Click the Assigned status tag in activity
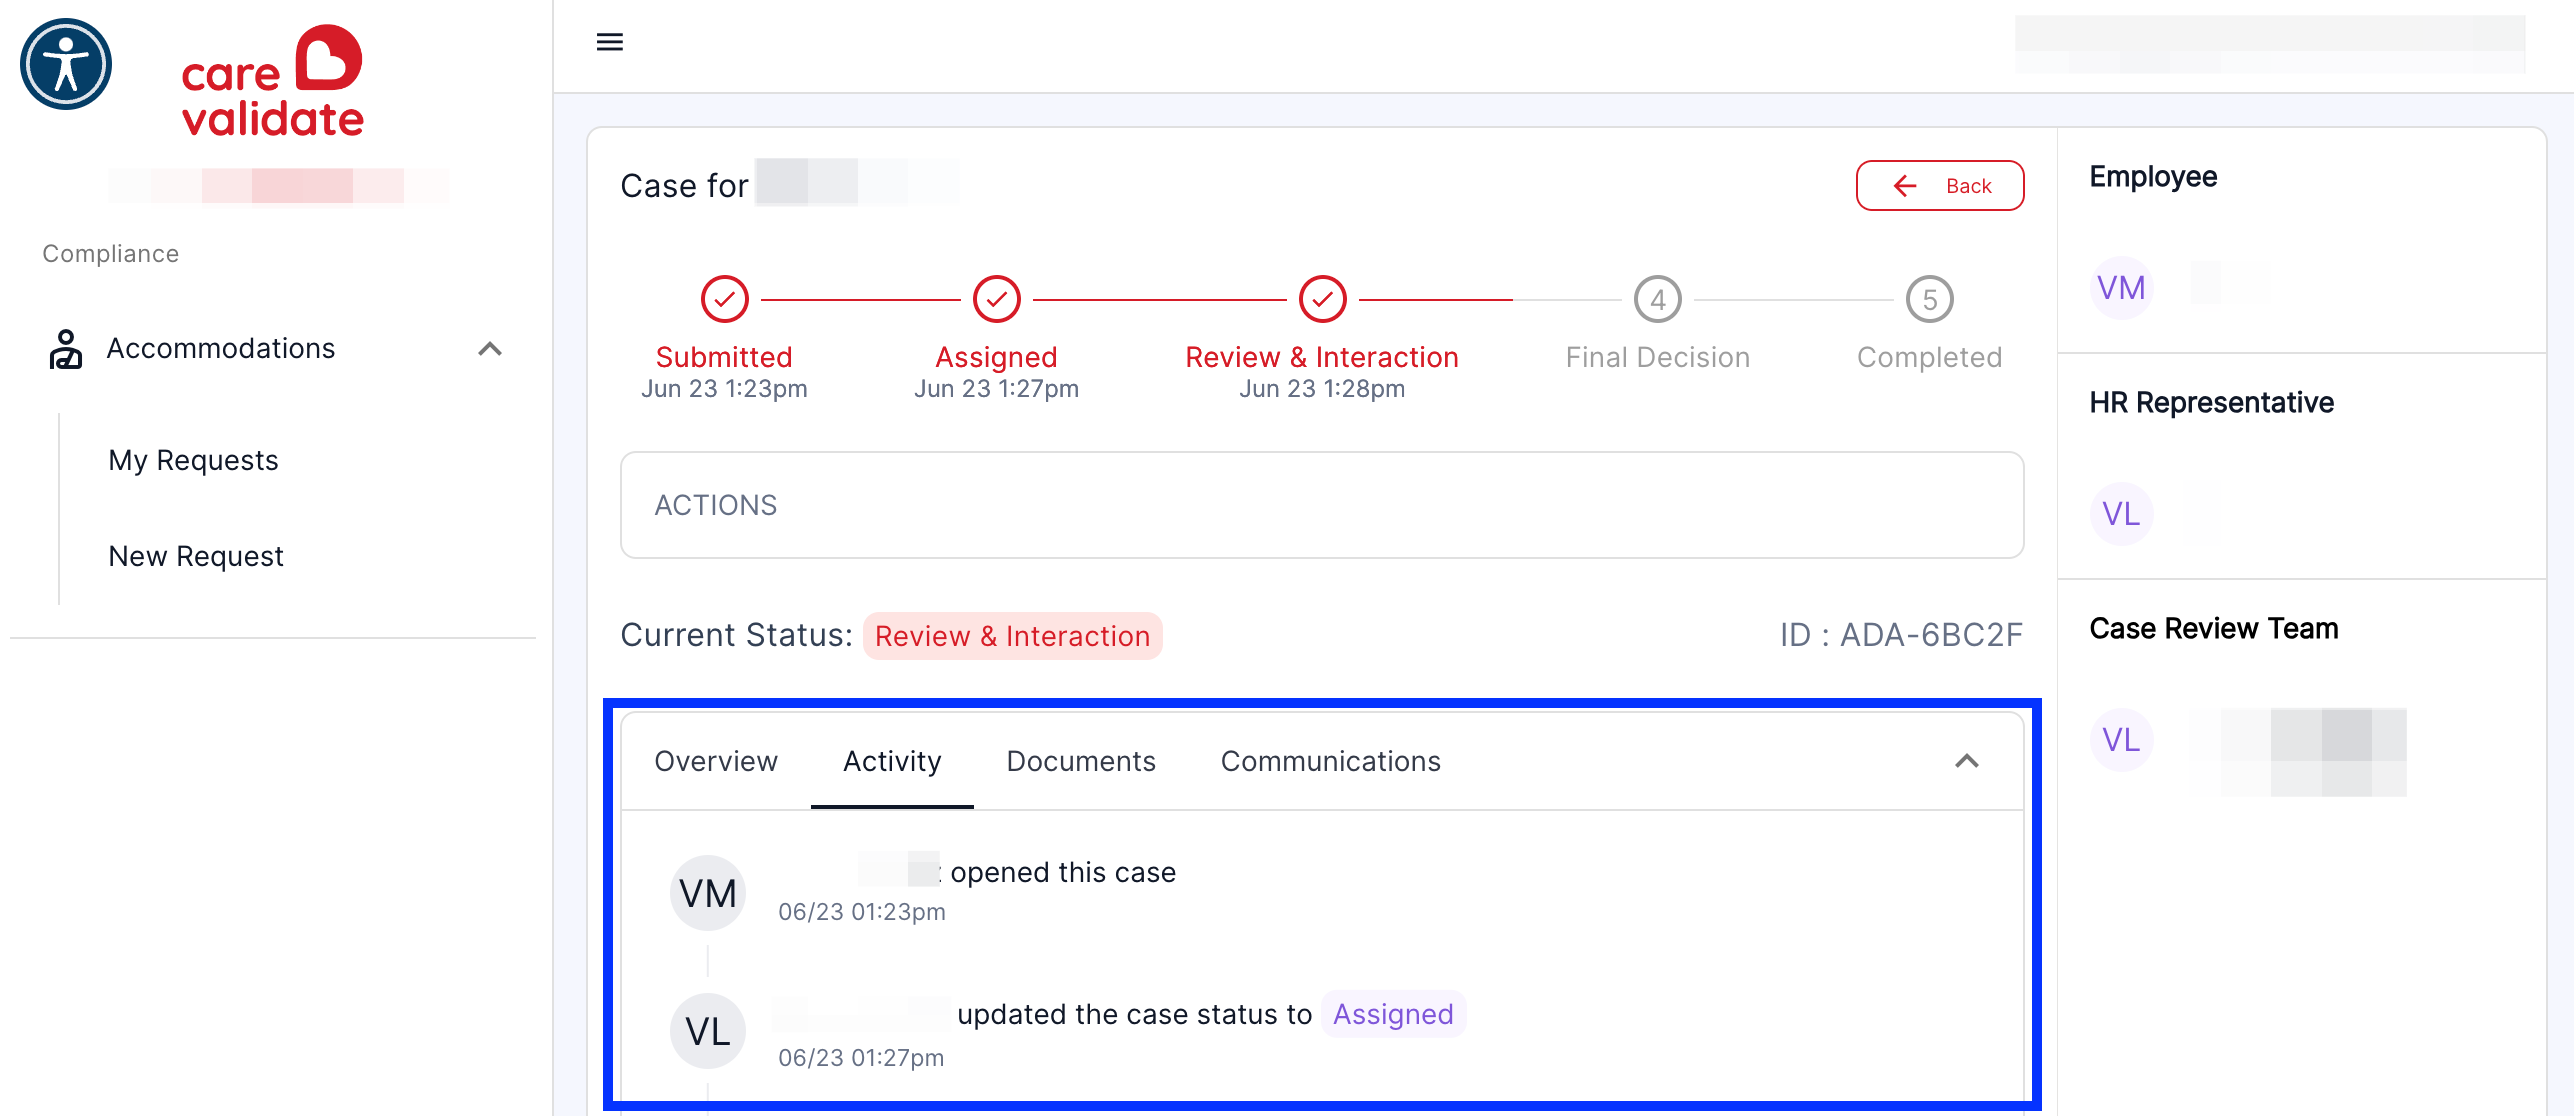Image resolution: width=2574 pixels, height=1116 pixels. pos(1393,1014)
